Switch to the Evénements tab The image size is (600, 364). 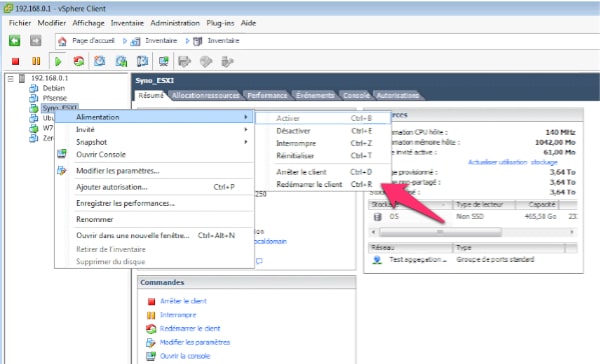[x=315, y=95]
